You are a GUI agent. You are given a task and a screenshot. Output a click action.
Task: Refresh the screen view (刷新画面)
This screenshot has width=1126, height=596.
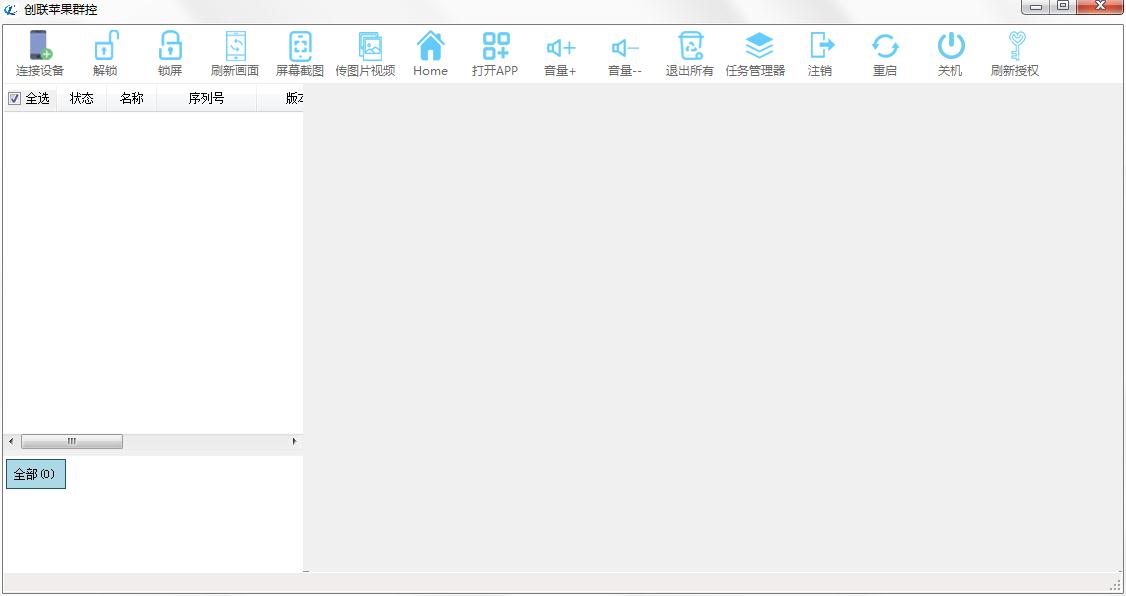(235, 54)
